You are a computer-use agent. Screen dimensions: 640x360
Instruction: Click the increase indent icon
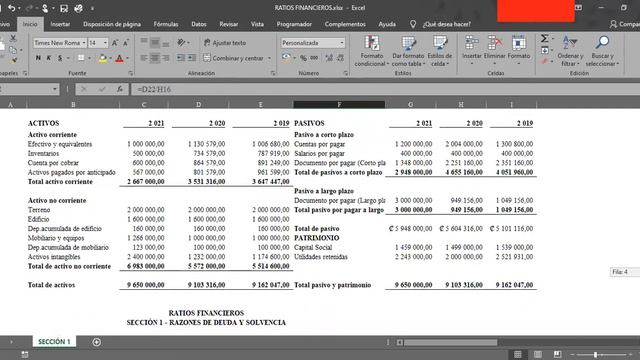[x=191, y=58]
